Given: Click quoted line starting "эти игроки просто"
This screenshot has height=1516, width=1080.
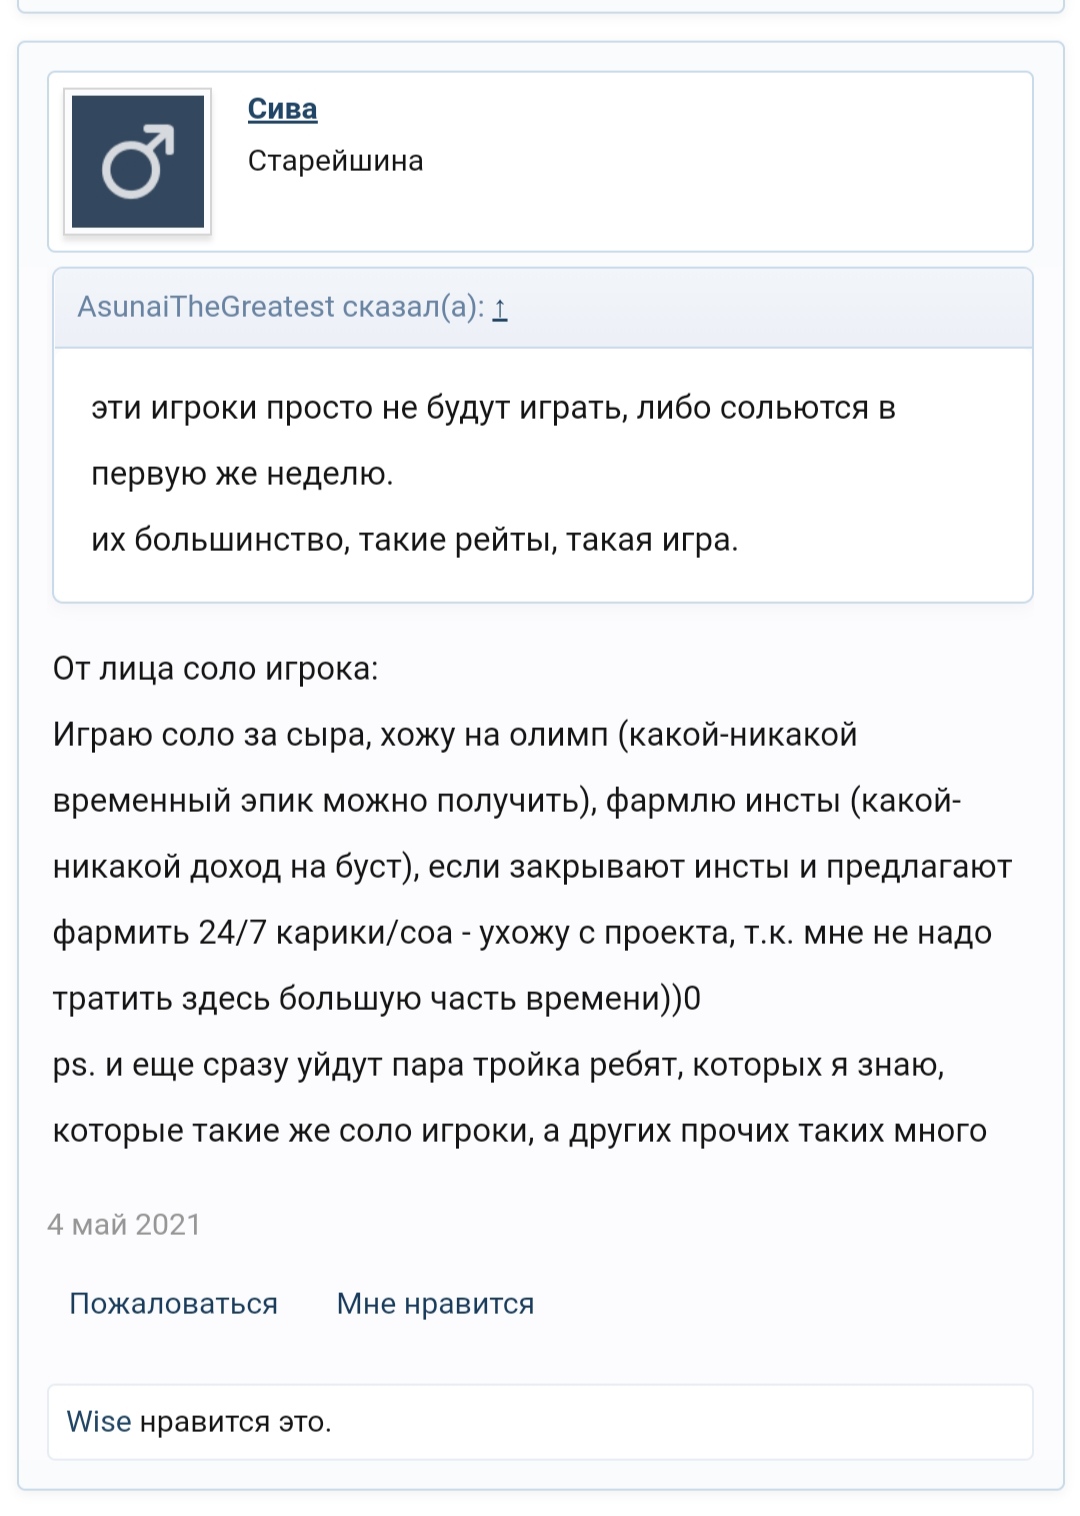Looking at the screenshot, I should coord(493,408).
